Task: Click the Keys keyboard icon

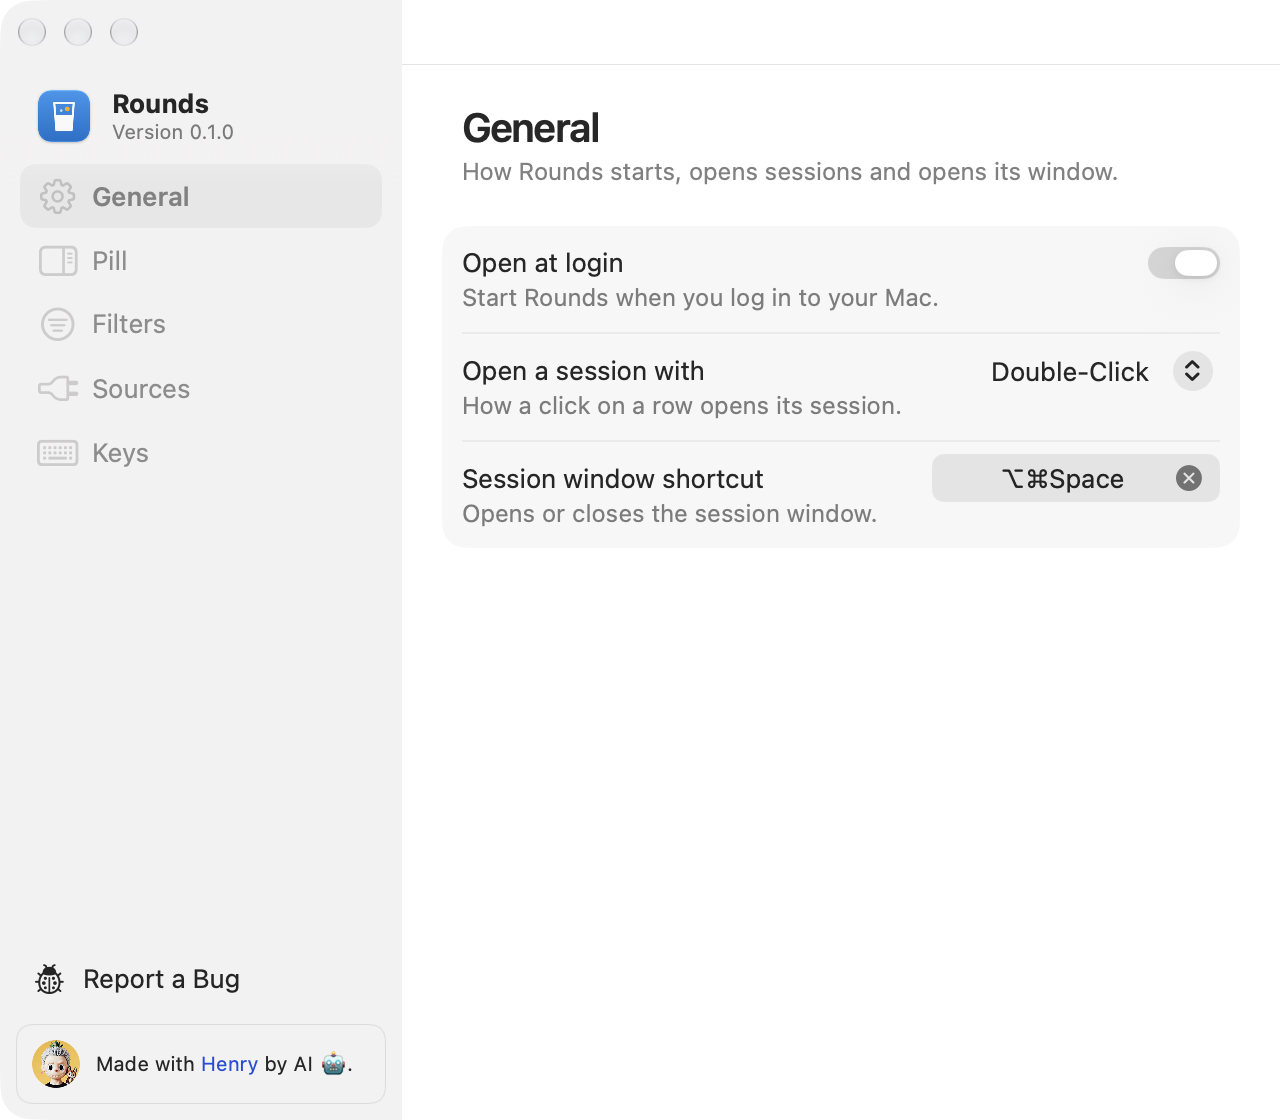Action: pos(58,453)
